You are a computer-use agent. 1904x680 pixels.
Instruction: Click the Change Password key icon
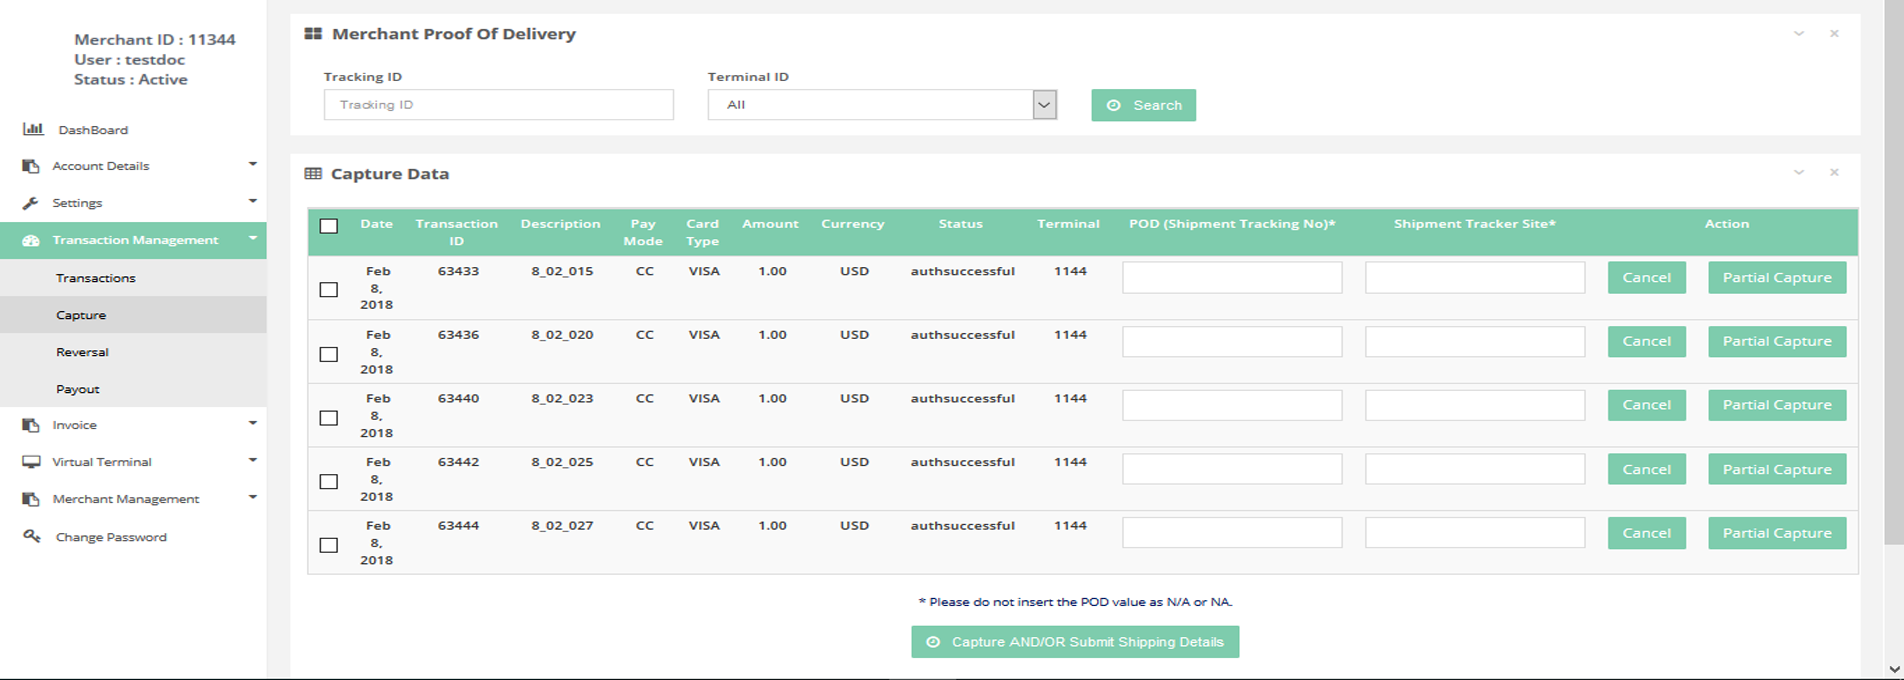point(32,537)
